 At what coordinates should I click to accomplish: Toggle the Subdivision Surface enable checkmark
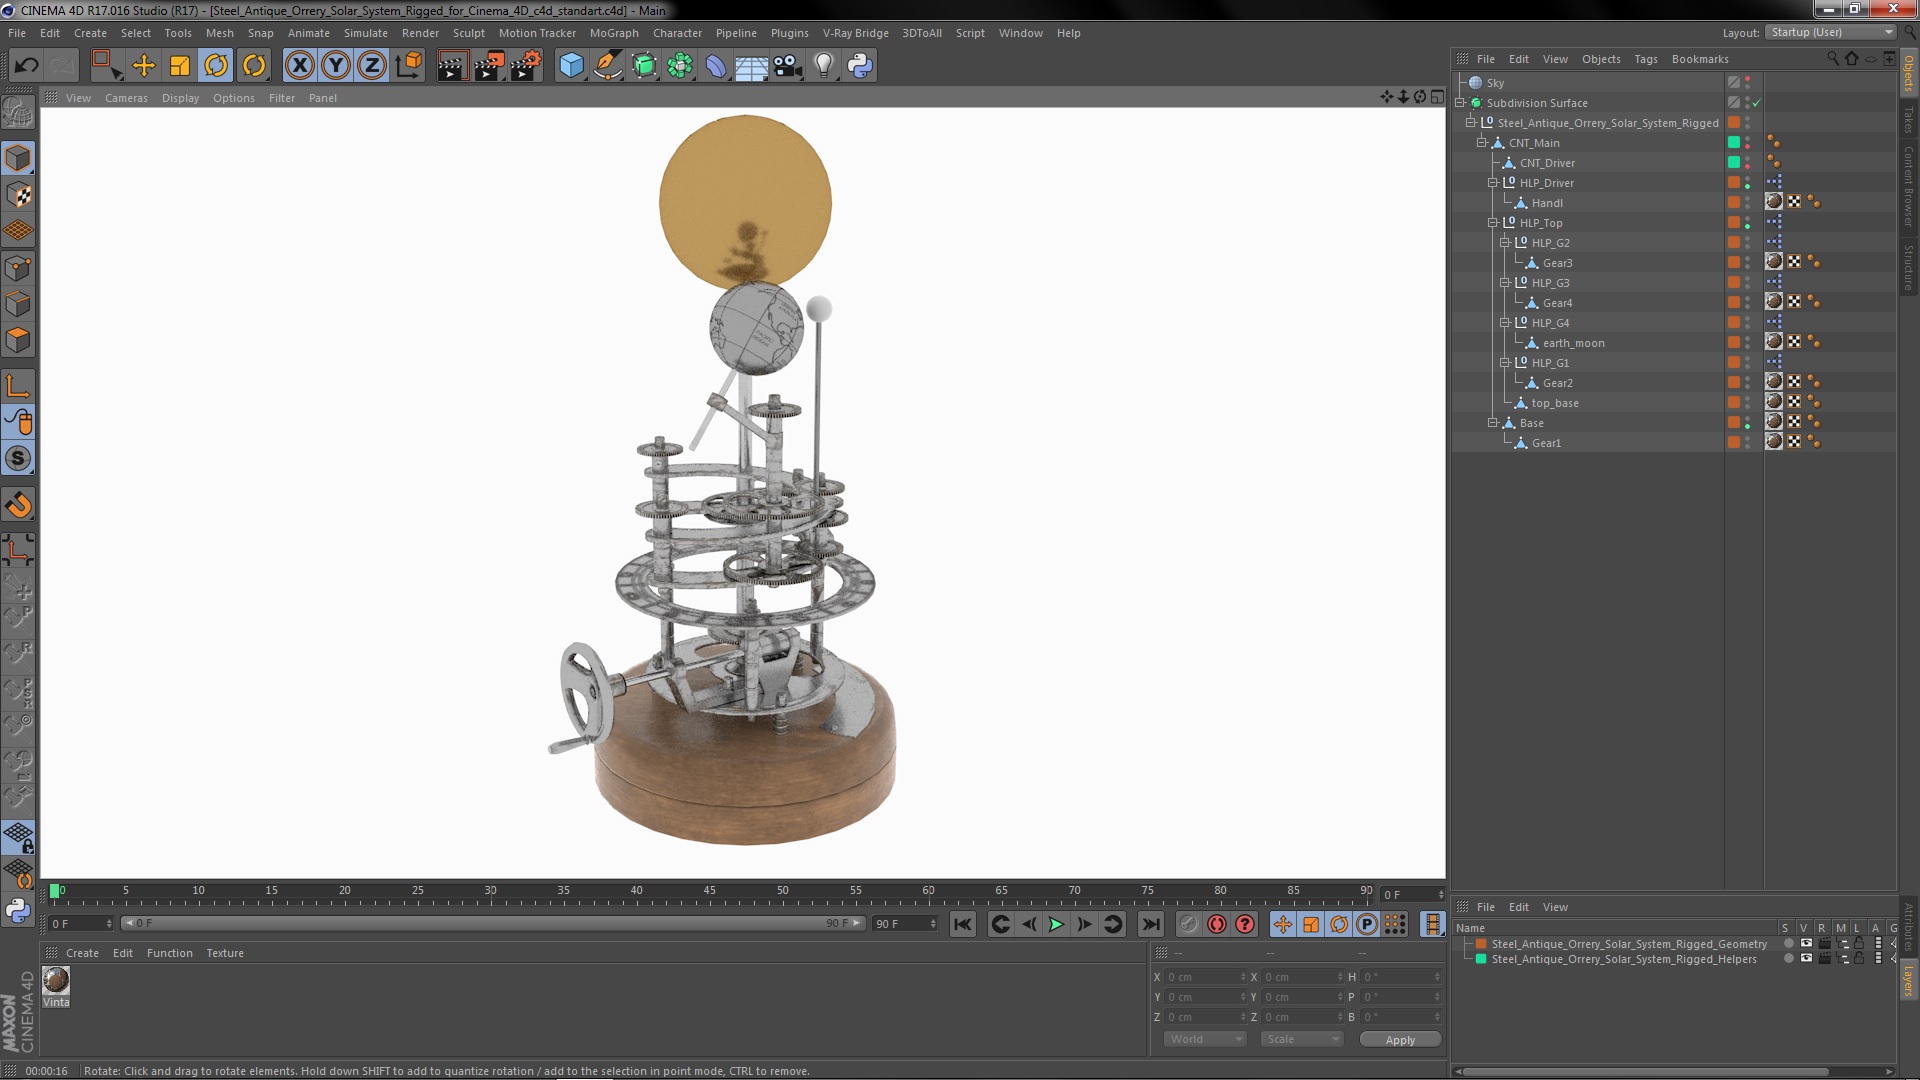click(x=1756, y=103)
